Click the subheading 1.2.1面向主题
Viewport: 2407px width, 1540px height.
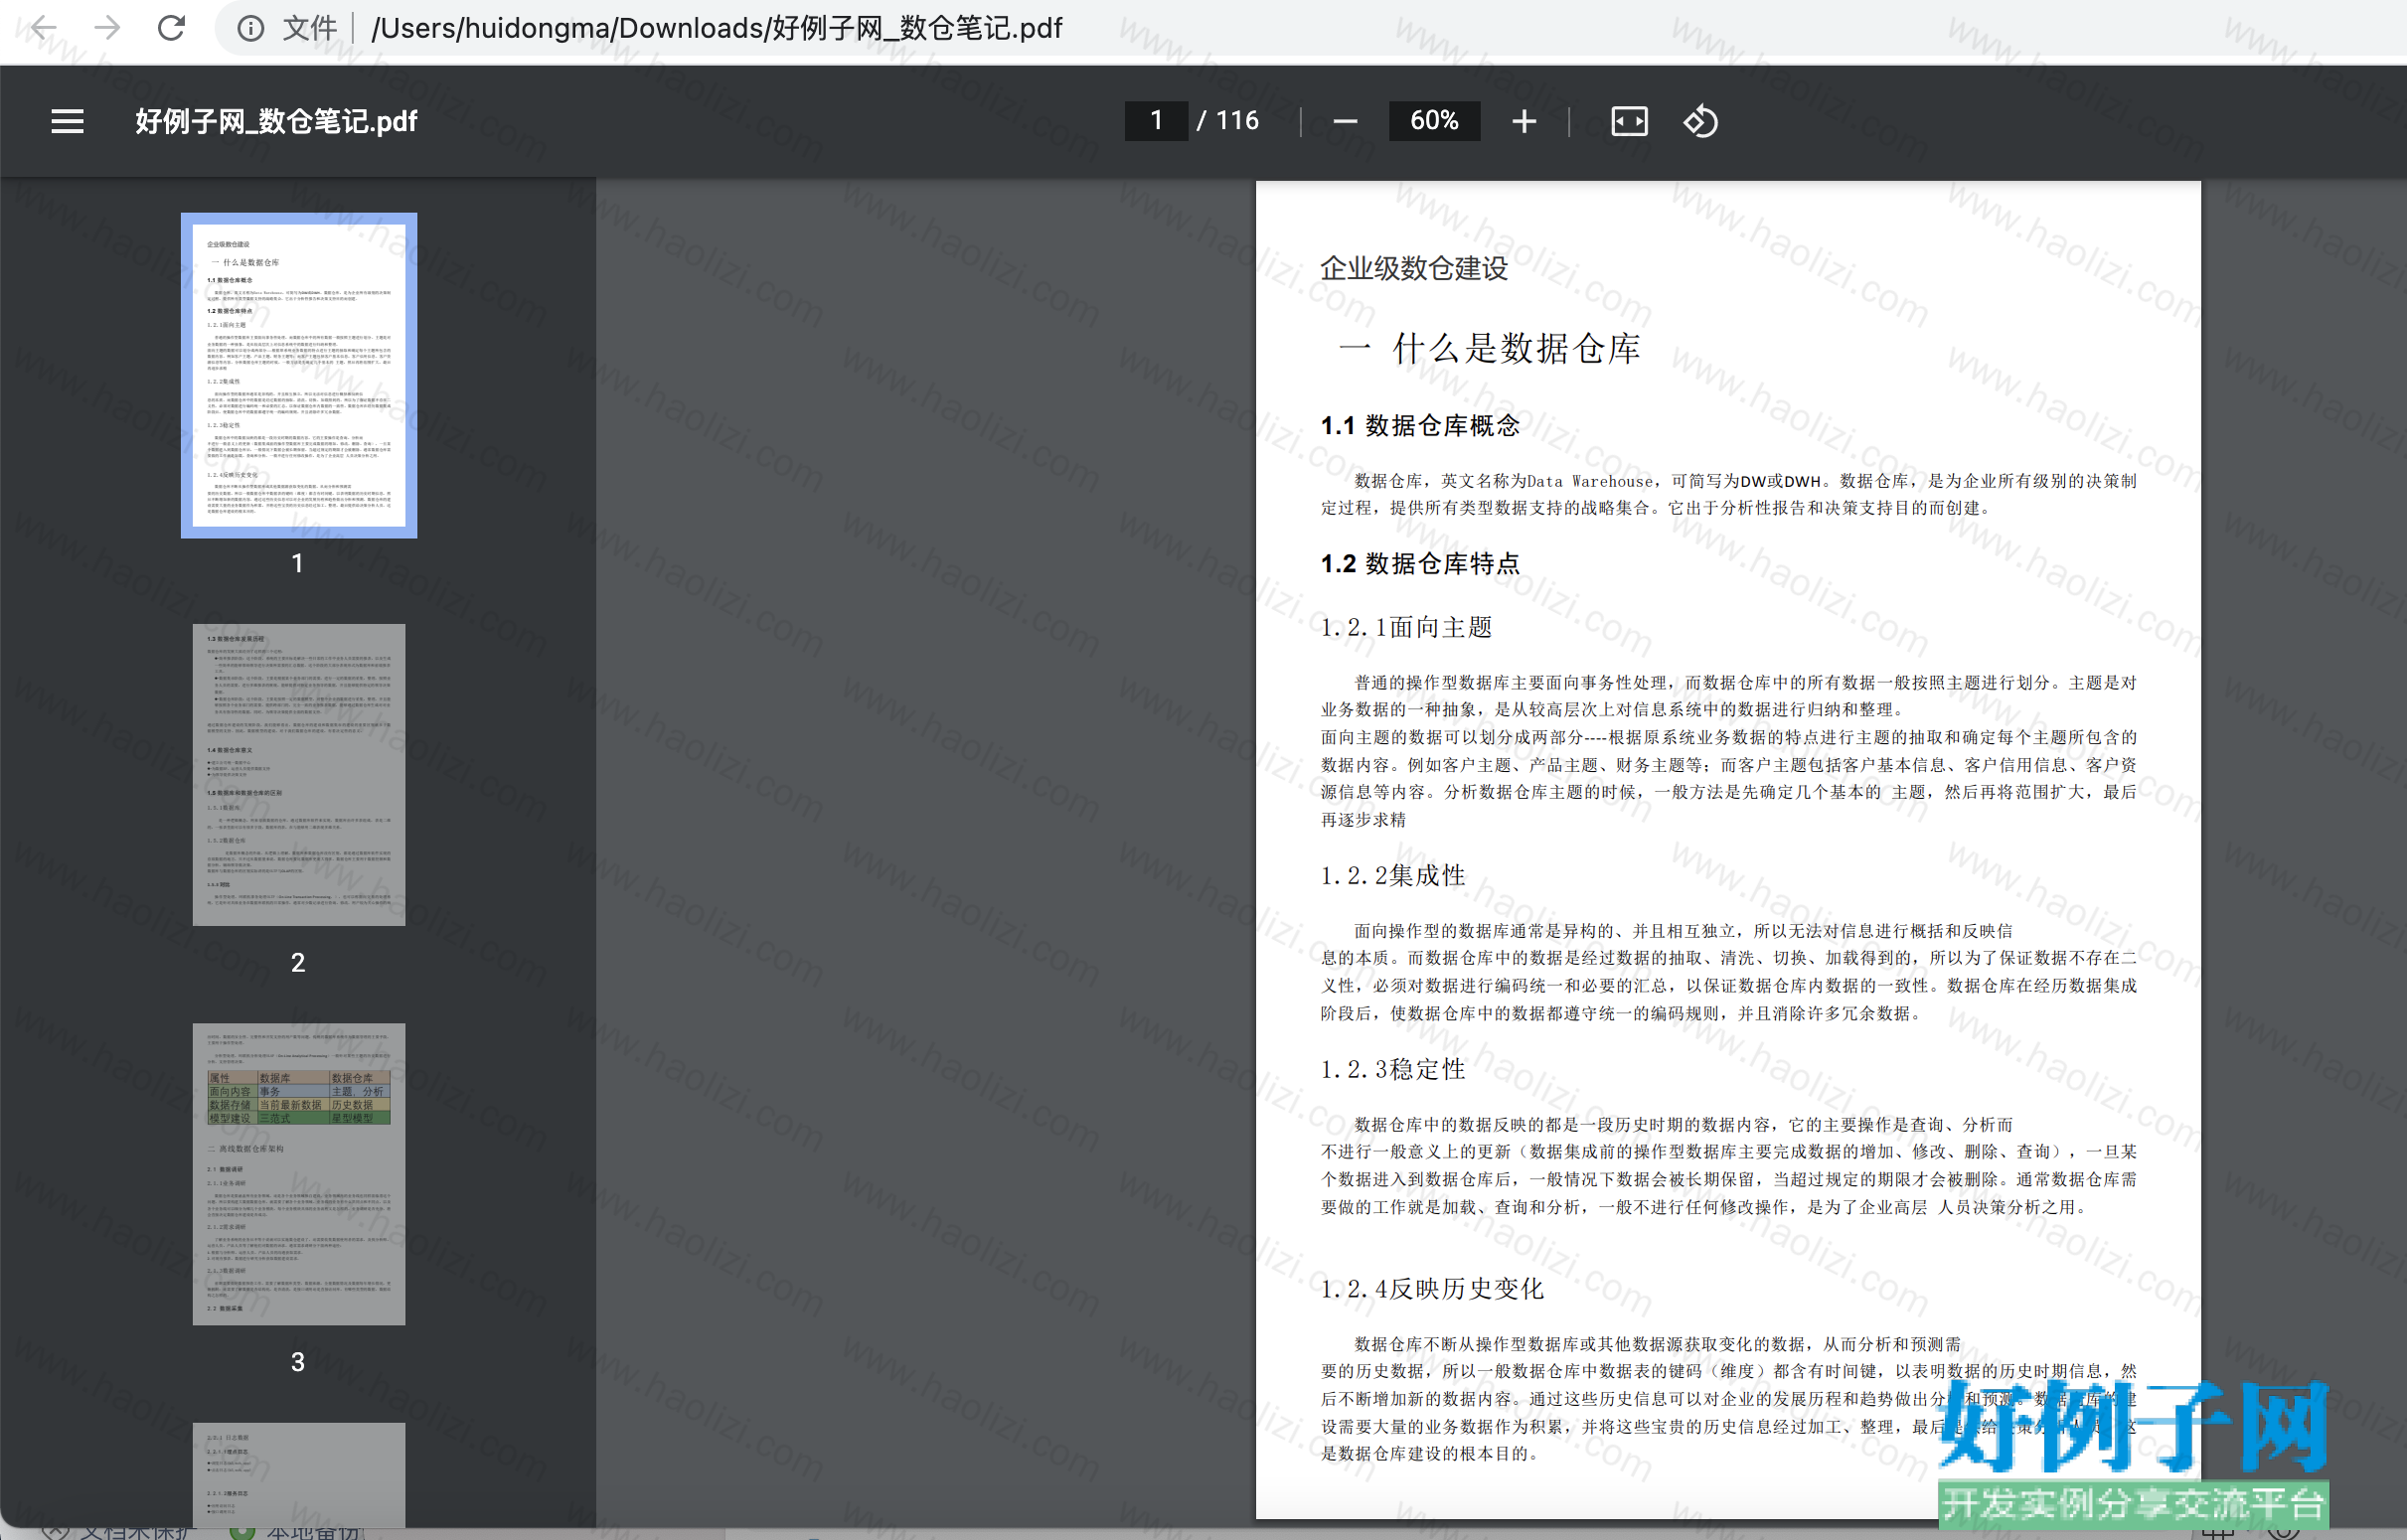(x=1406, y=627)
